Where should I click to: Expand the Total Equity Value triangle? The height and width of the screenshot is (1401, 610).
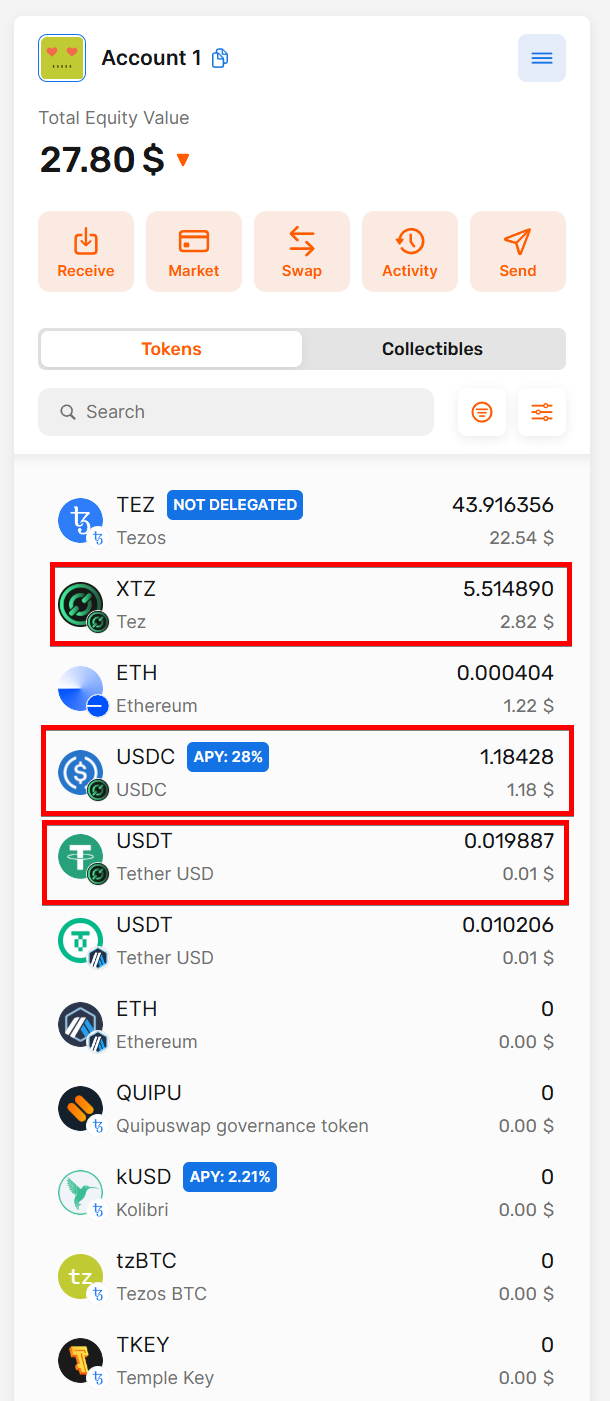click(x=183, y=160)
